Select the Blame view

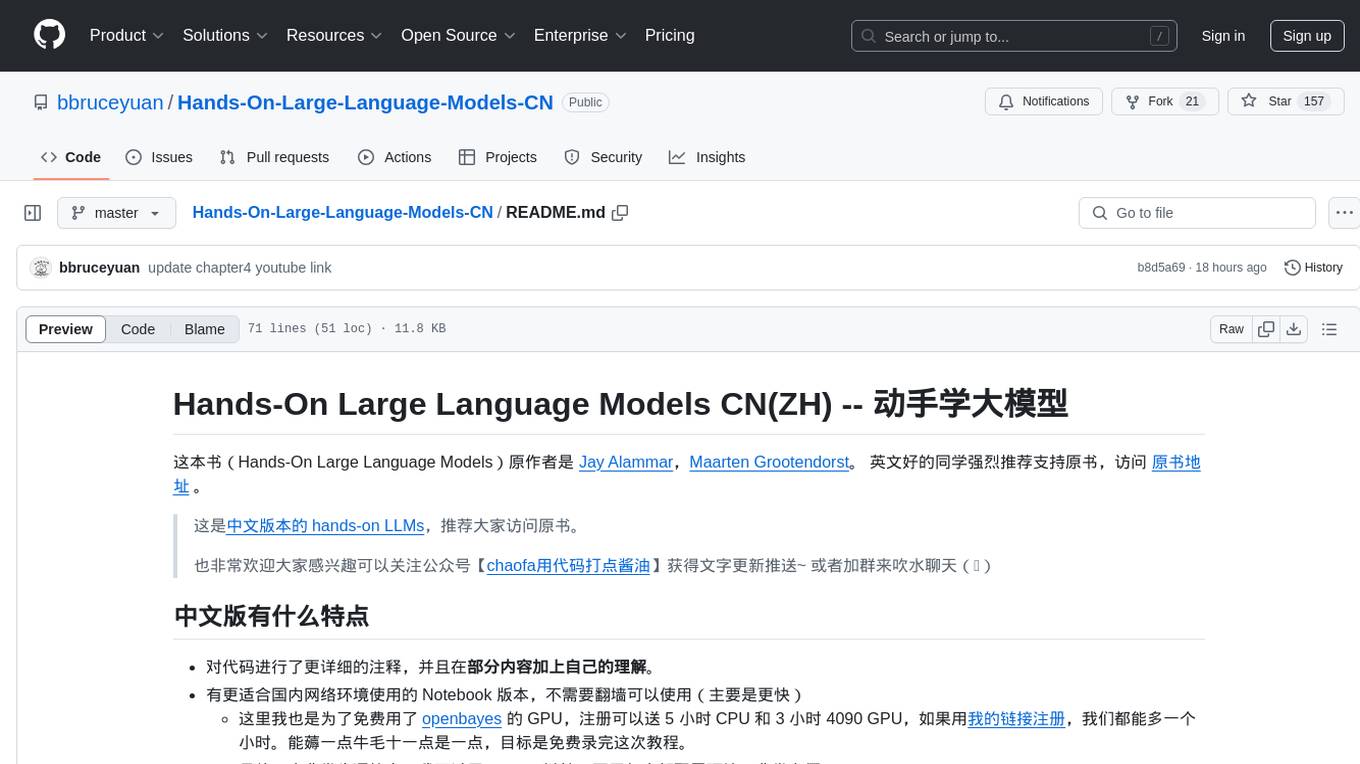point(205,329)
